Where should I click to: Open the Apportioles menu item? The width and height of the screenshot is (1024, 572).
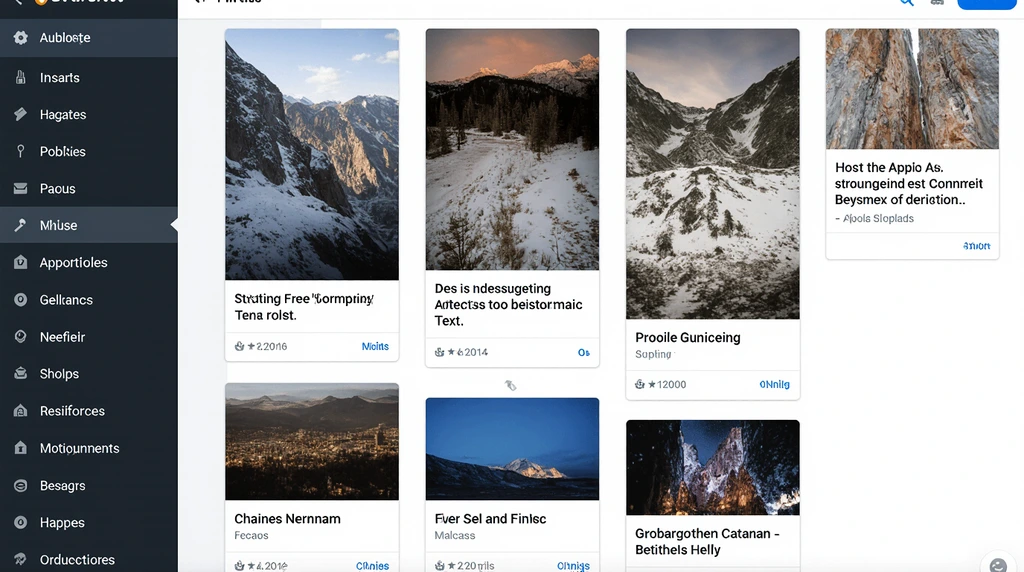click(x=73, y=263)
